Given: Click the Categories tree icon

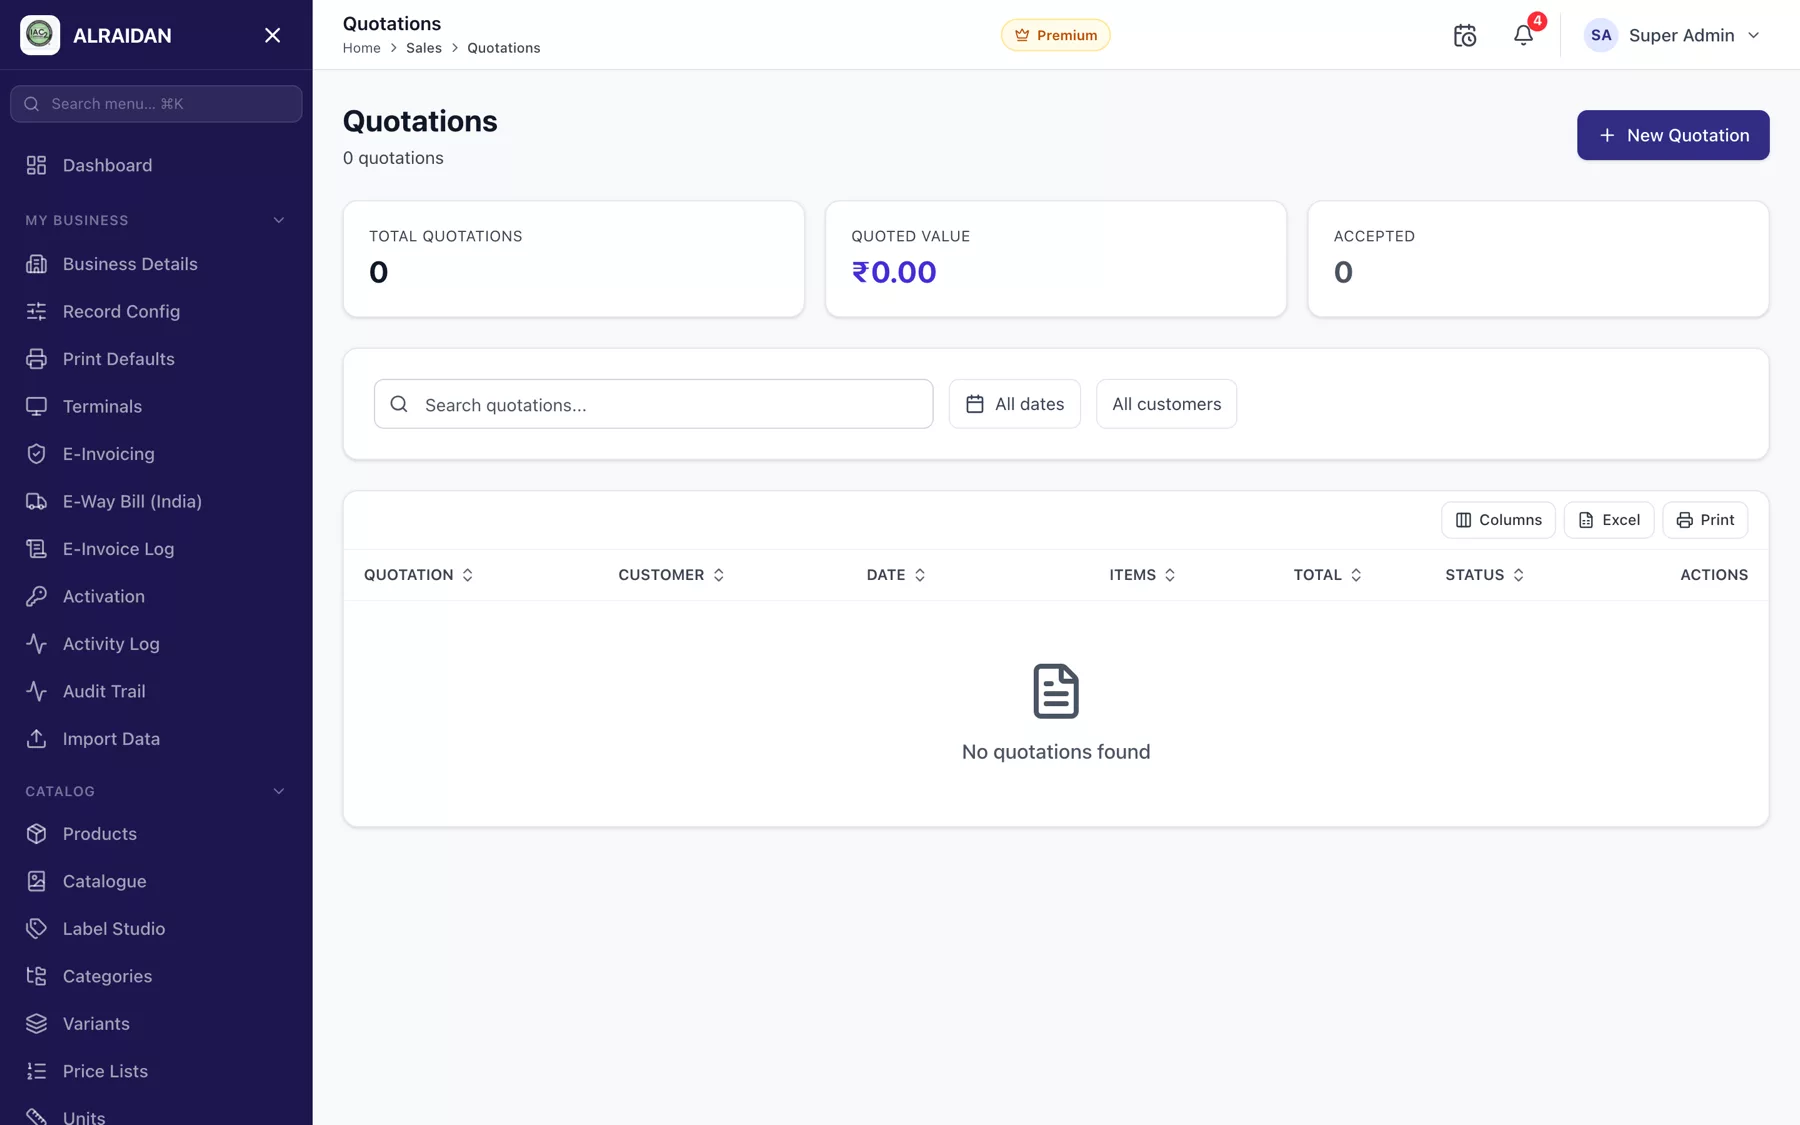Looking at the screenshot, I should click(36, 976).
